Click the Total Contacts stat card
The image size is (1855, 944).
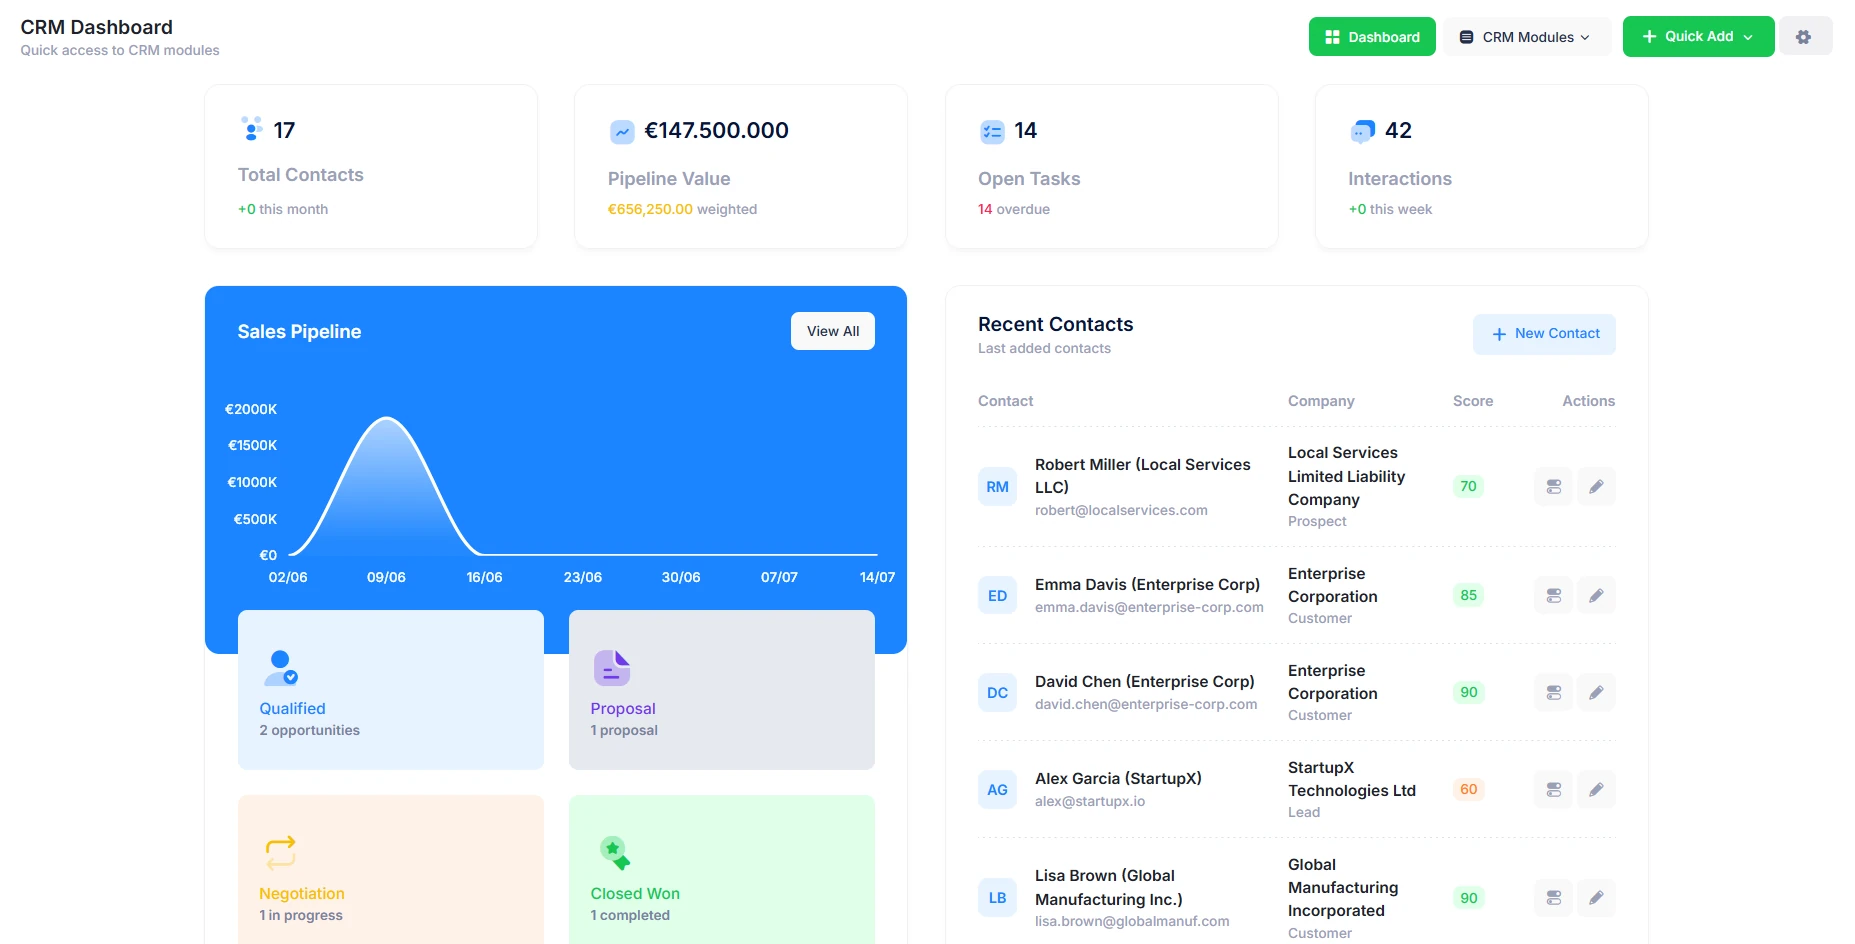click(371, 166)
